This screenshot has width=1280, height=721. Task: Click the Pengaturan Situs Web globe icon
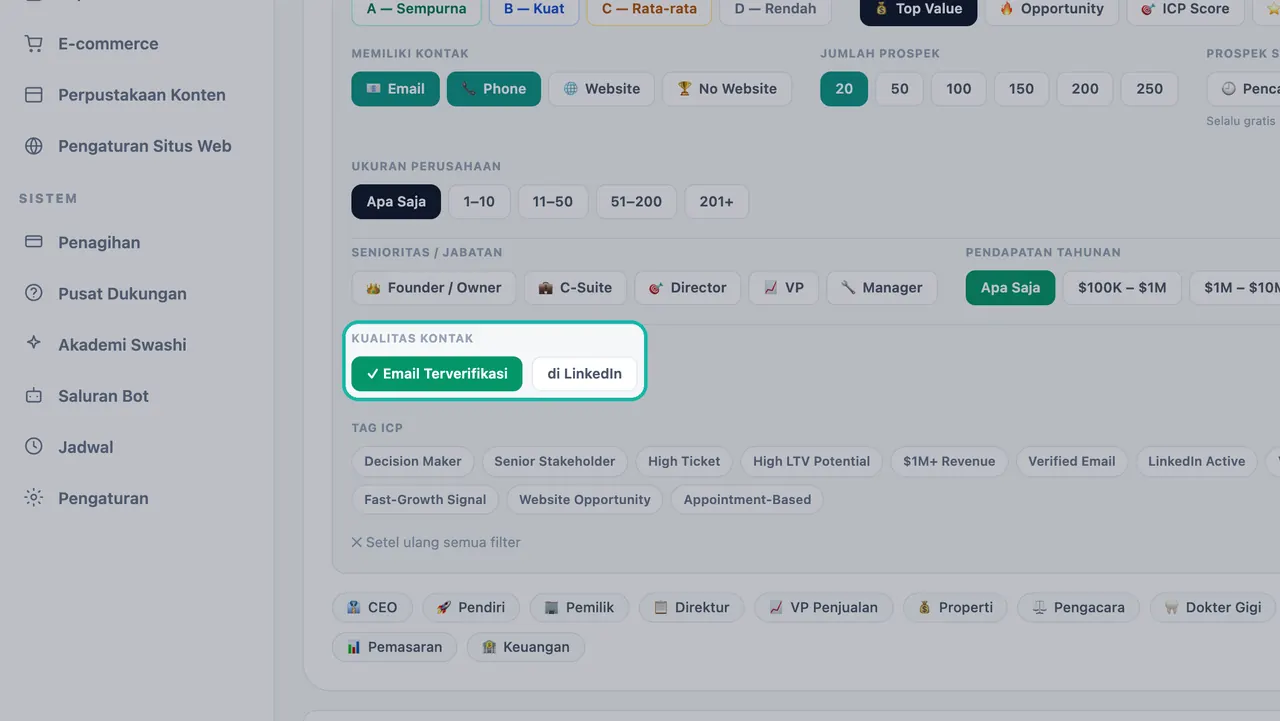[34, 146]
